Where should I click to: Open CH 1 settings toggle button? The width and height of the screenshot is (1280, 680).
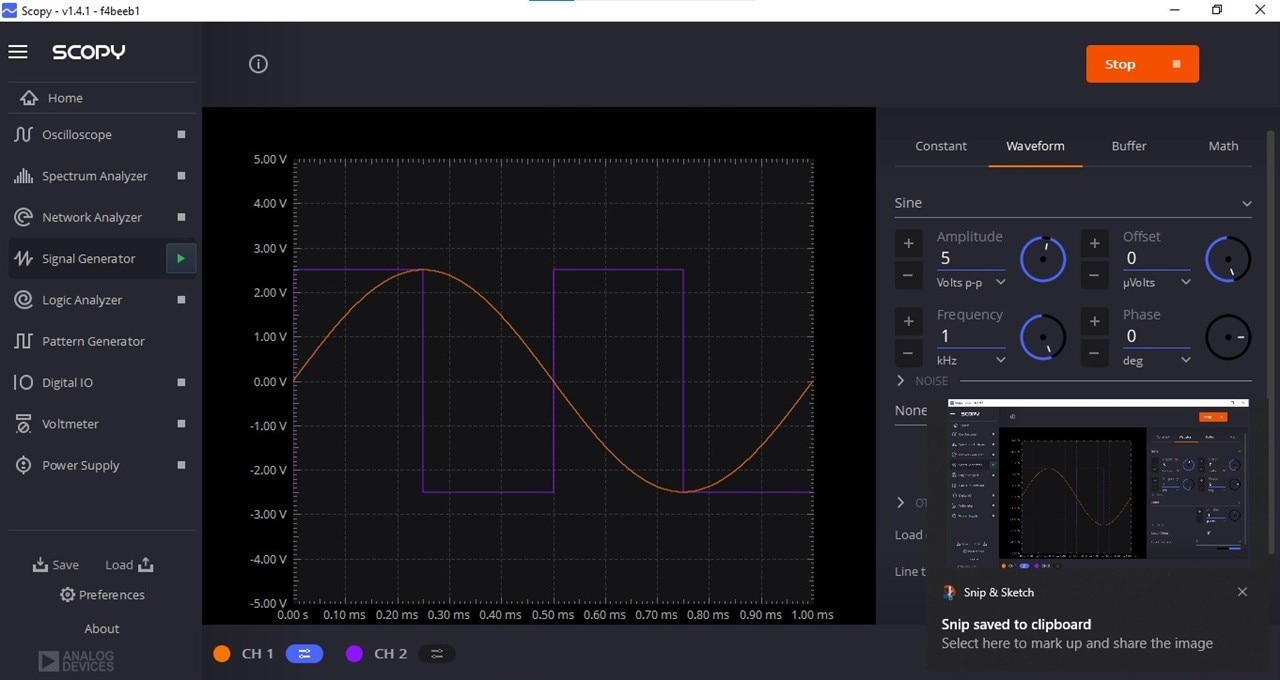(x=304, y=653)
